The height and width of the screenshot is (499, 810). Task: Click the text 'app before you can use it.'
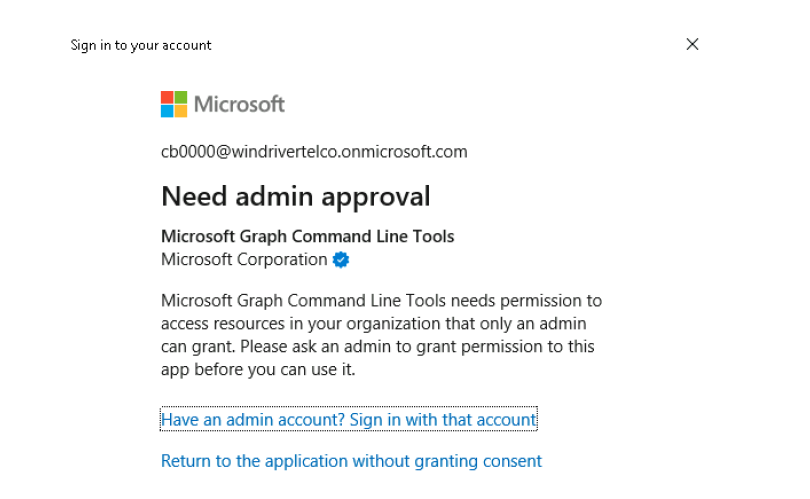(258, 369)
